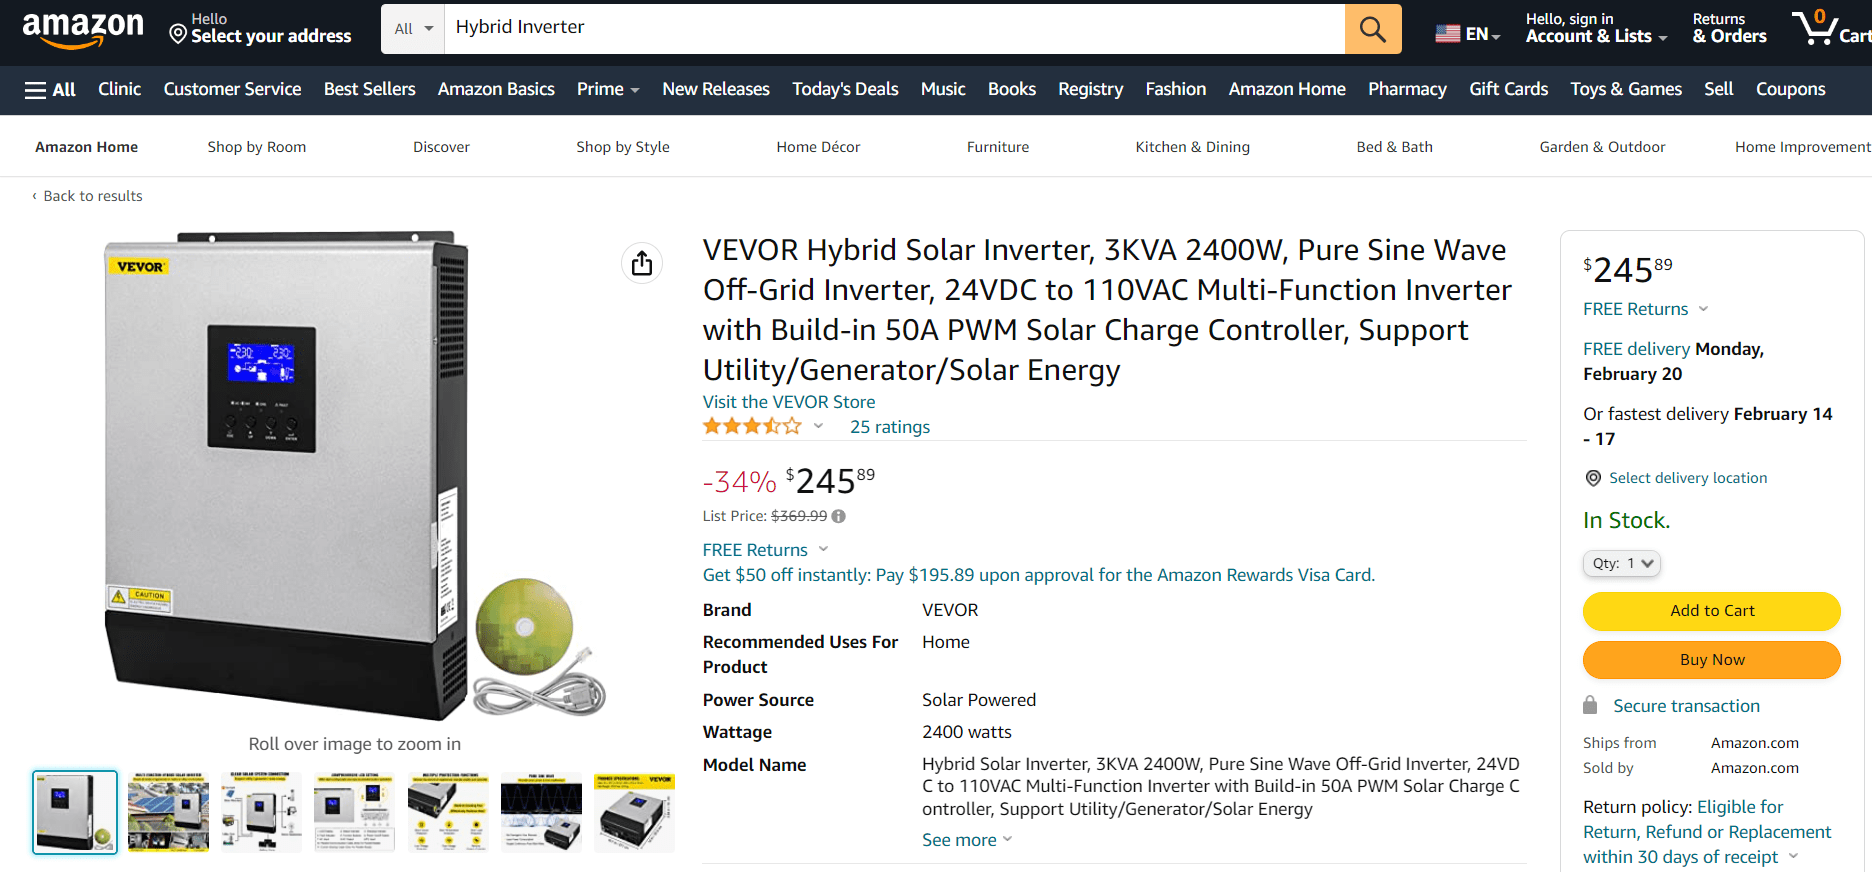
Task: Click the share icon above product image
Action: 642,263
